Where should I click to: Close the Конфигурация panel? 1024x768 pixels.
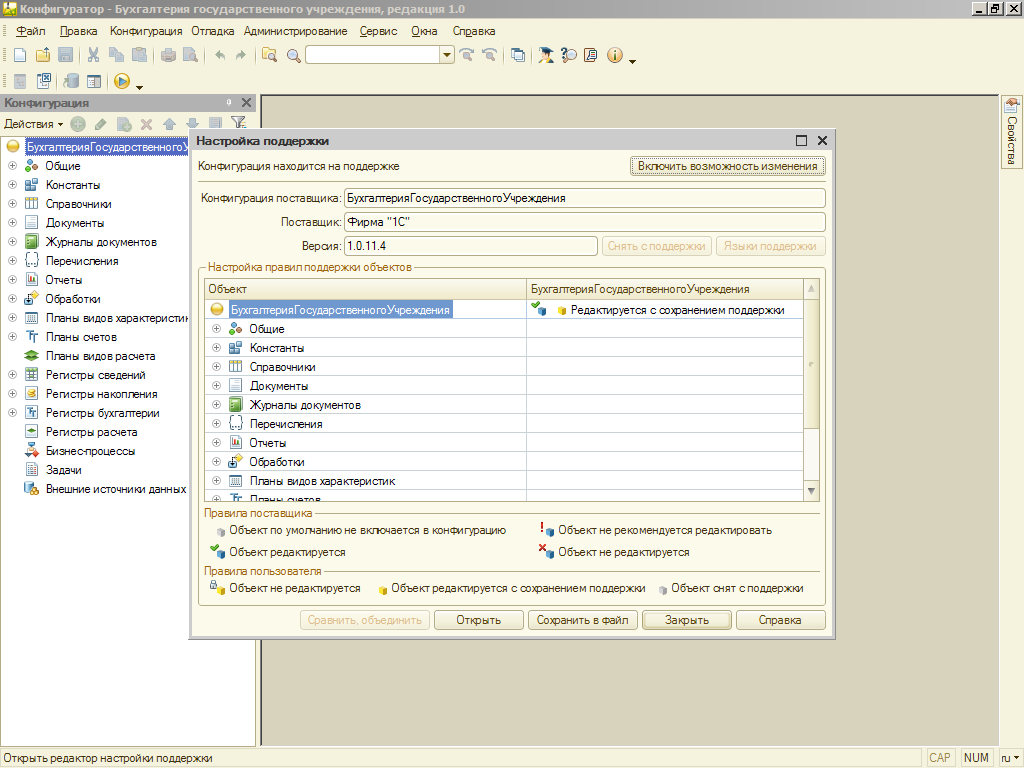[x=246, y=103]
